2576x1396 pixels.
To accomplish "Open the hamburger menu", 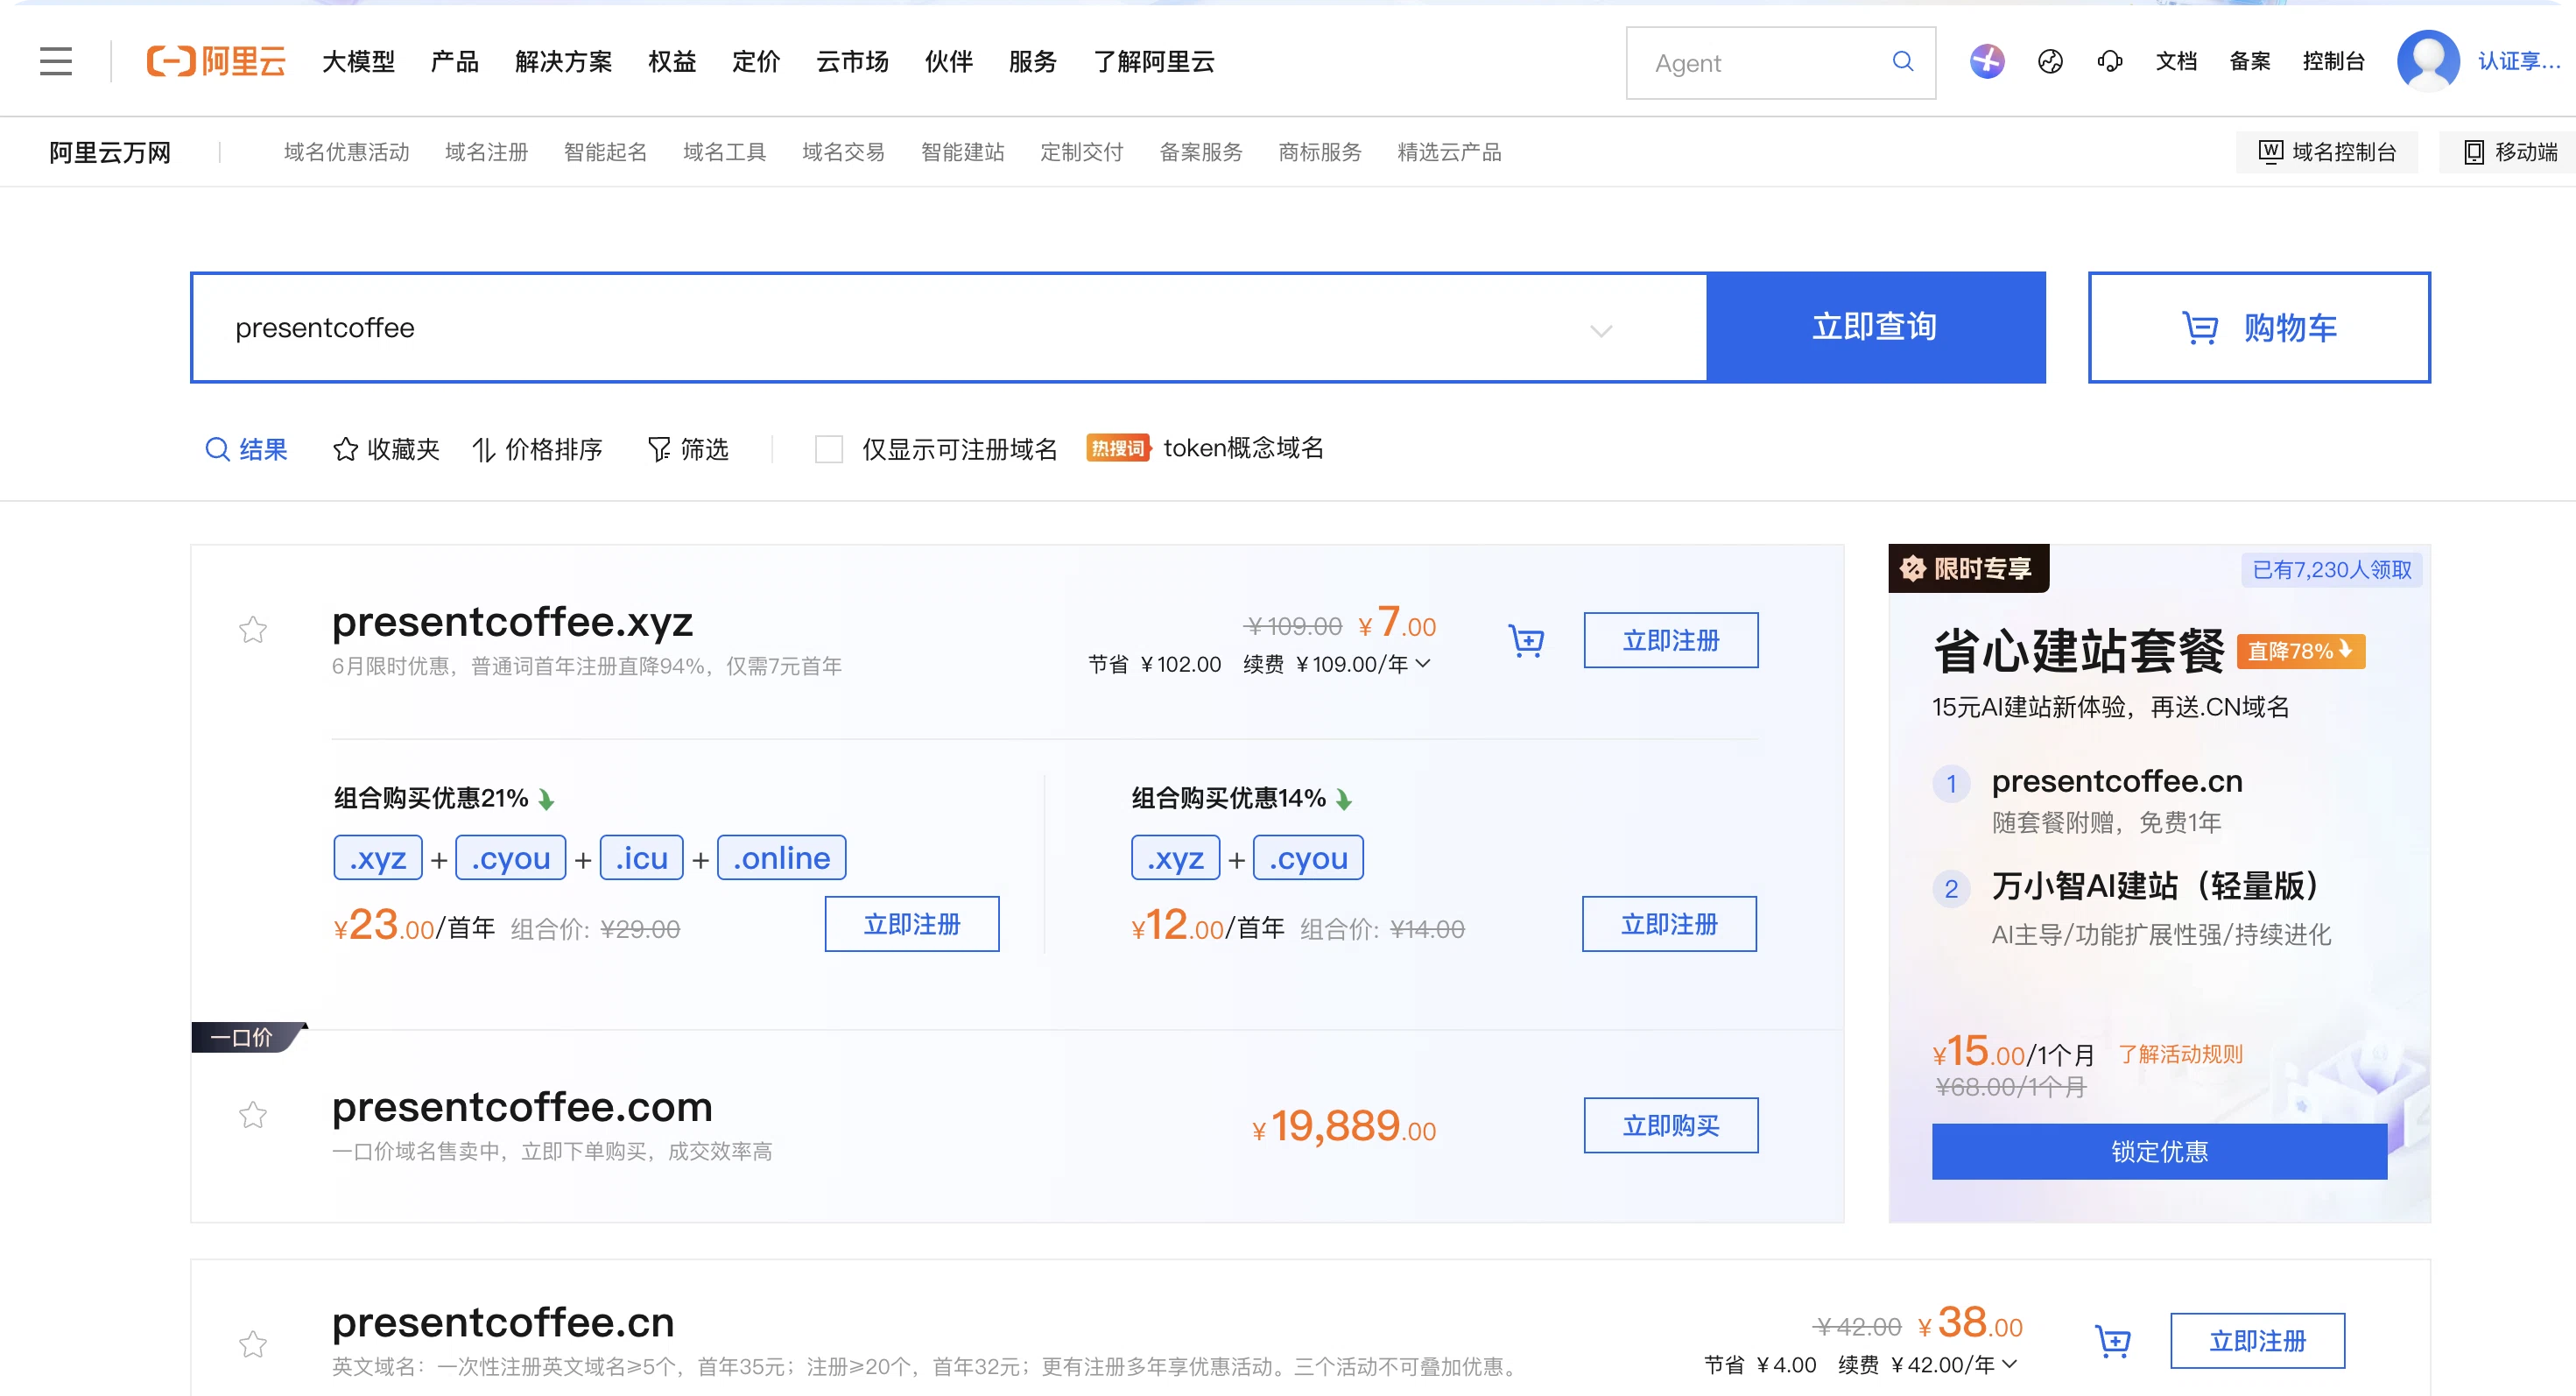I will tap(56, 62).
